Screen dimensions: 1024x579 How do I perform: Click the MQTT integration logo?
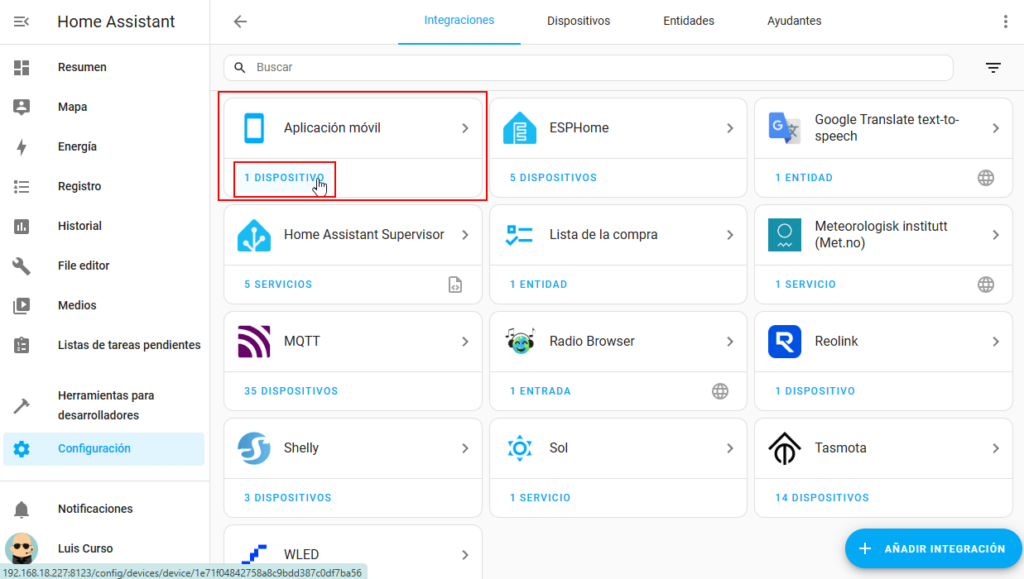pos(254,342)
